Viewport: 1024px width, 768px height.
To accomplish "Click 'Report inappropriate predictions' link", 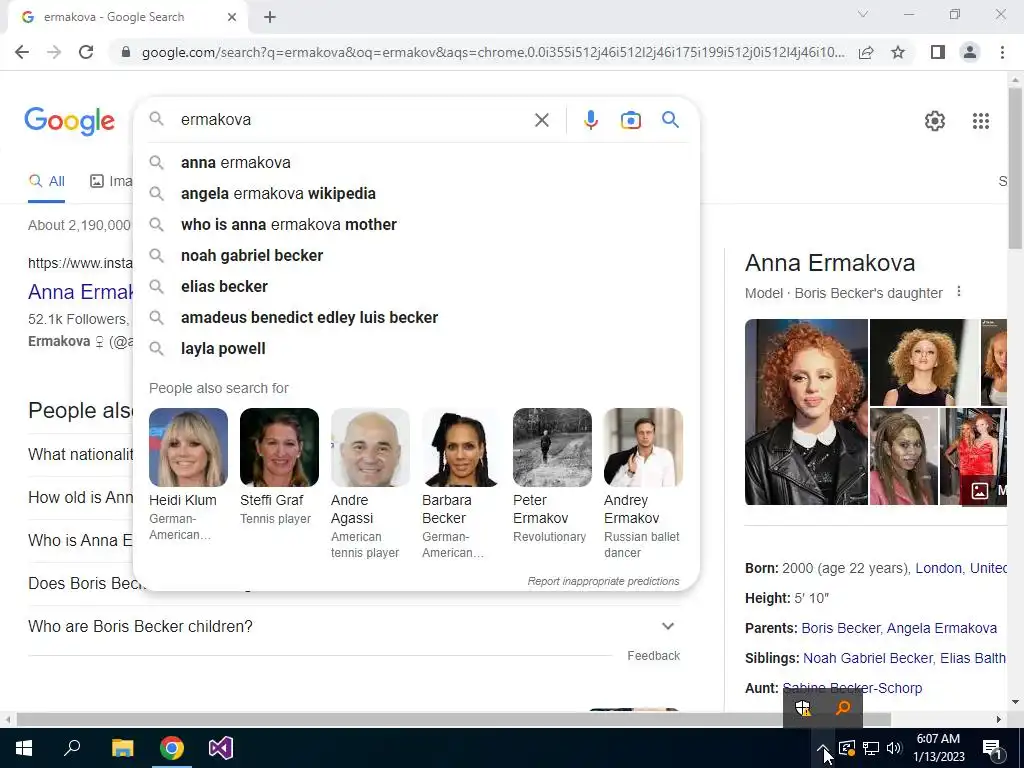I will pos(603,581).
